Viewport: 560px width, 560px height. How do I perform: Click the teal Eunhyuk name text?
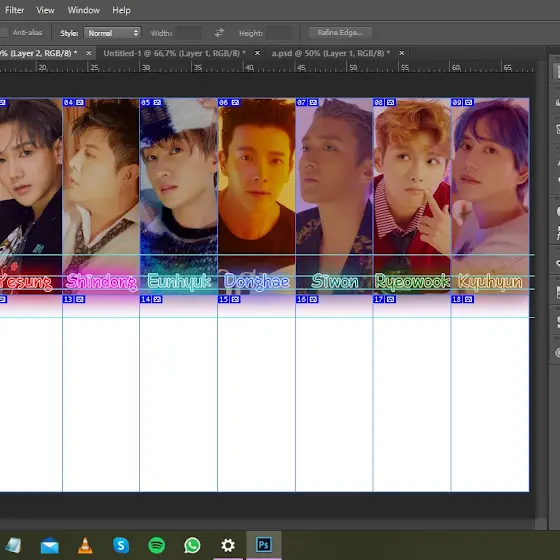179,282
